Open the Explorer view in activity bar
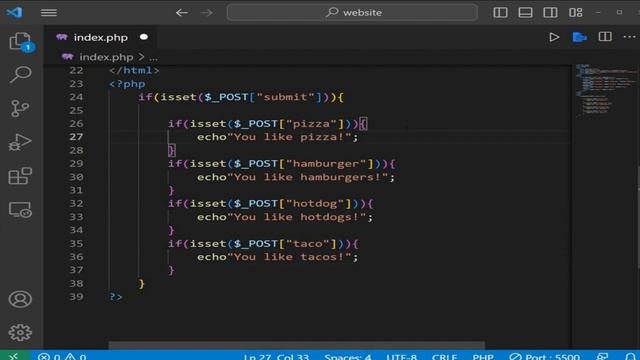The height and width of the screenshot is (360, 640). (20, 42)
